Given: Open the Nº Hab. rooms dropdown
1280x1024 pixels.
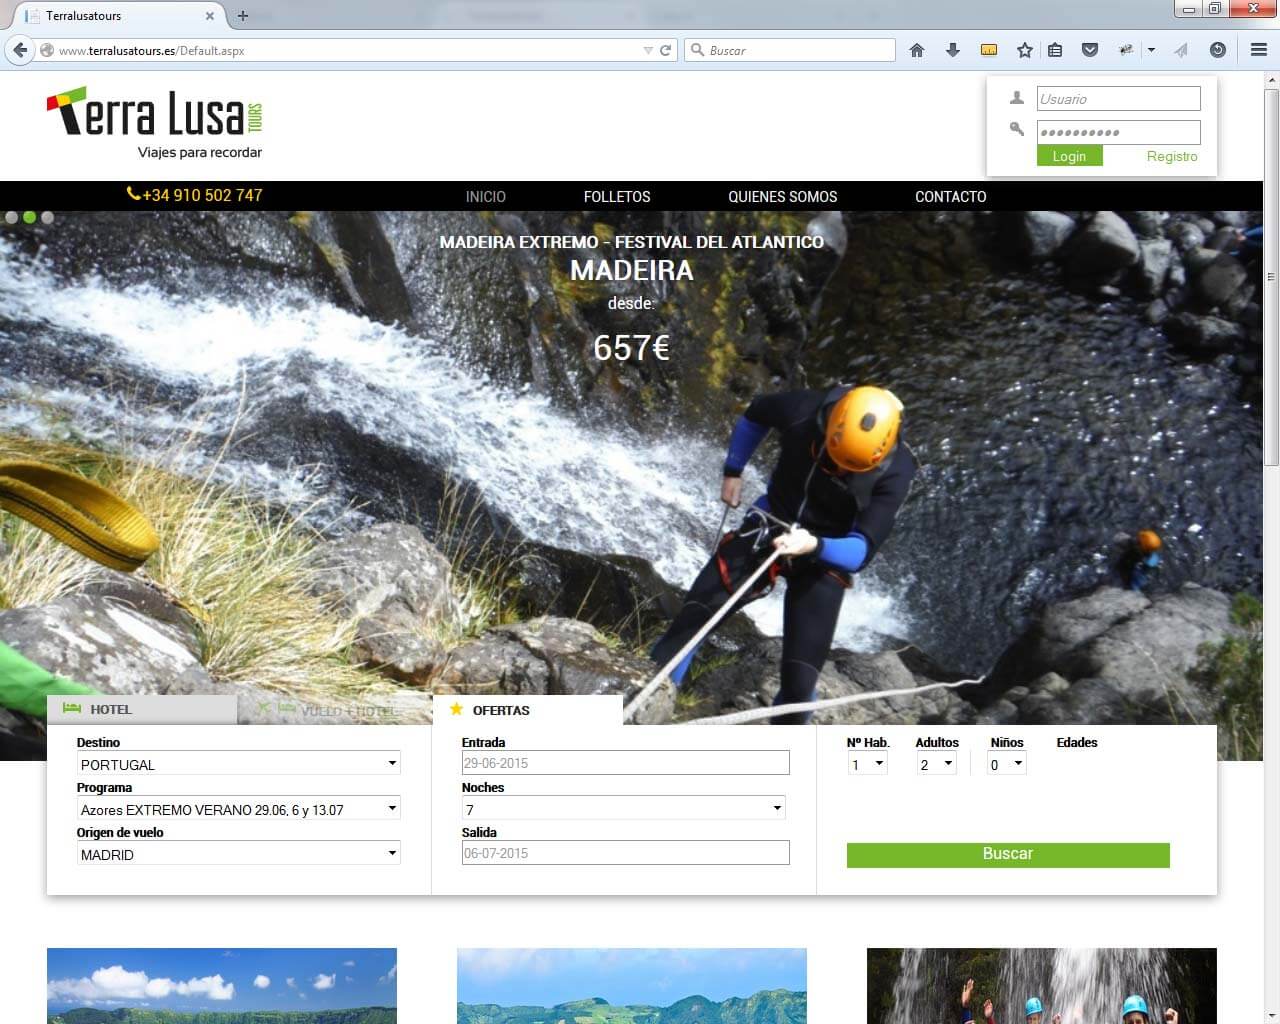Looking at the screenshot, I should (867, 764).
